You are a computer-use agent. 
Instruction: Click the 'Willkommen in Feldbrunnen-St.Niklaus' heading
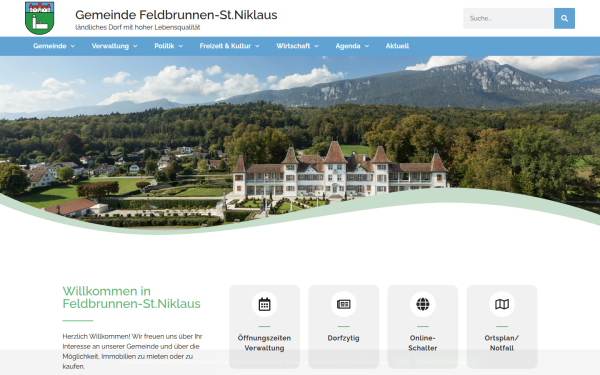(131, 297)
